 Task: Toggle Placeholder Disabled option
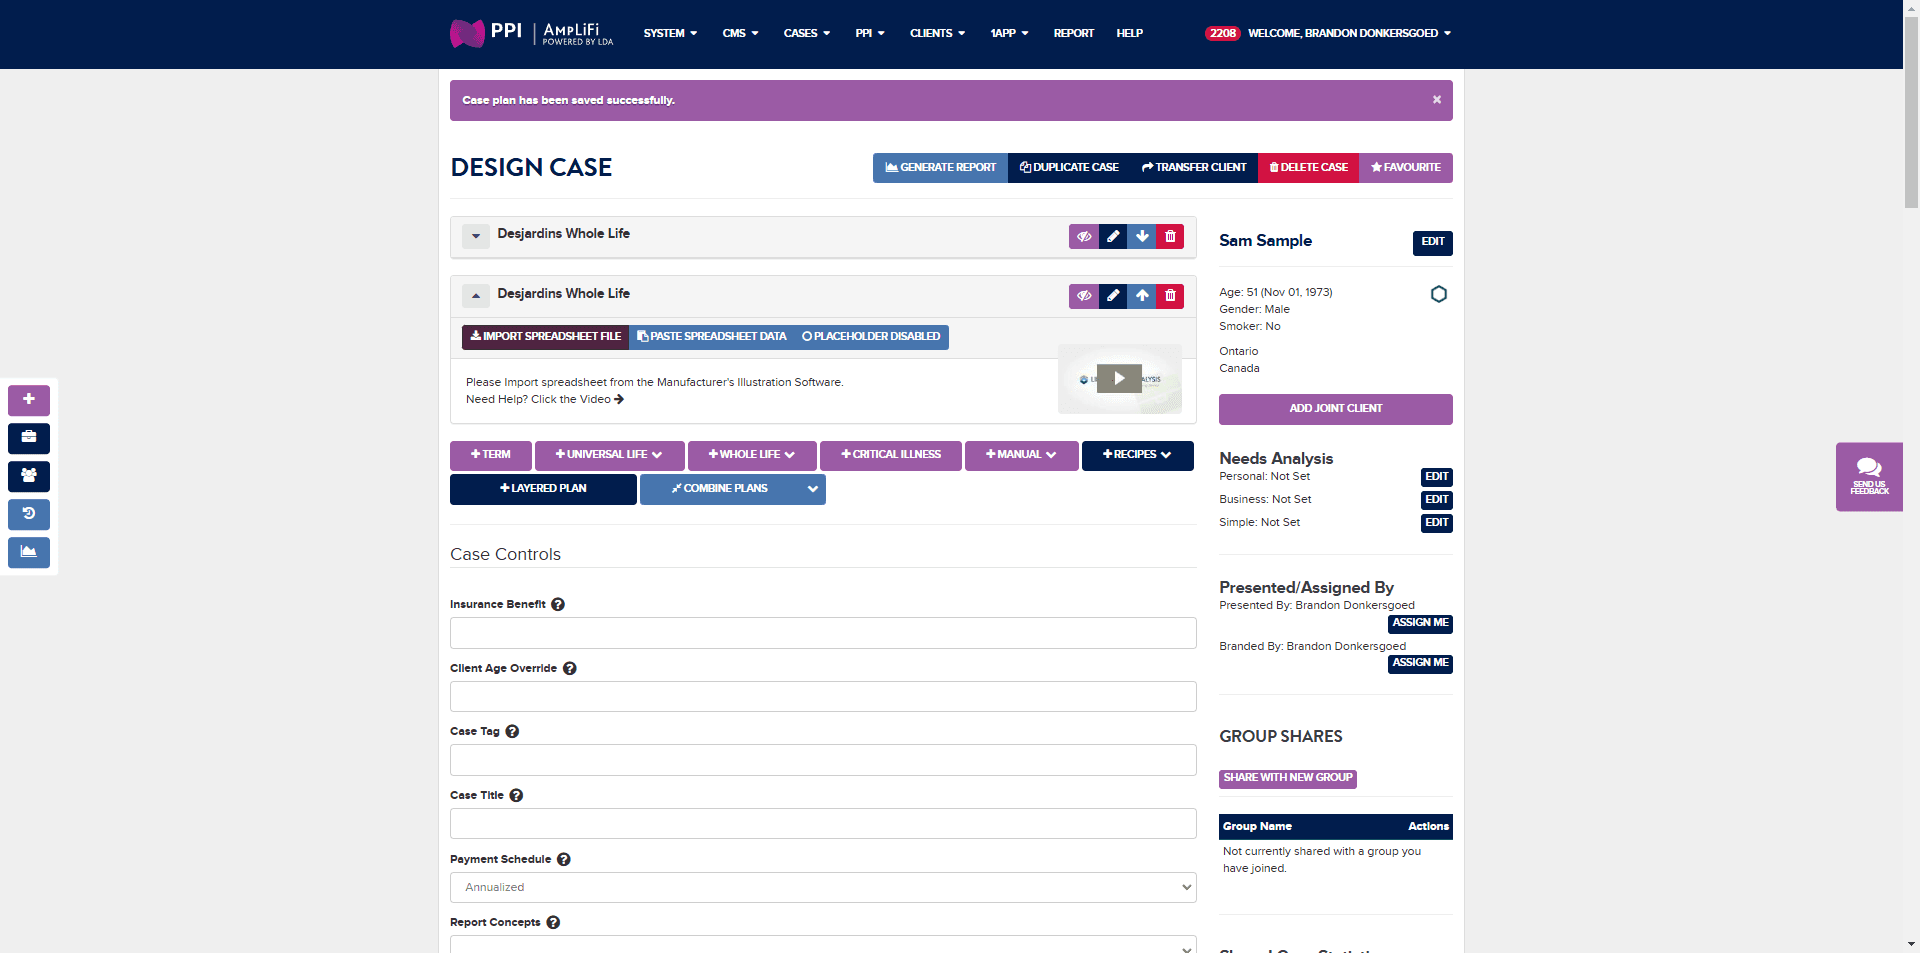pyautogui.click(x=871, y=337)
